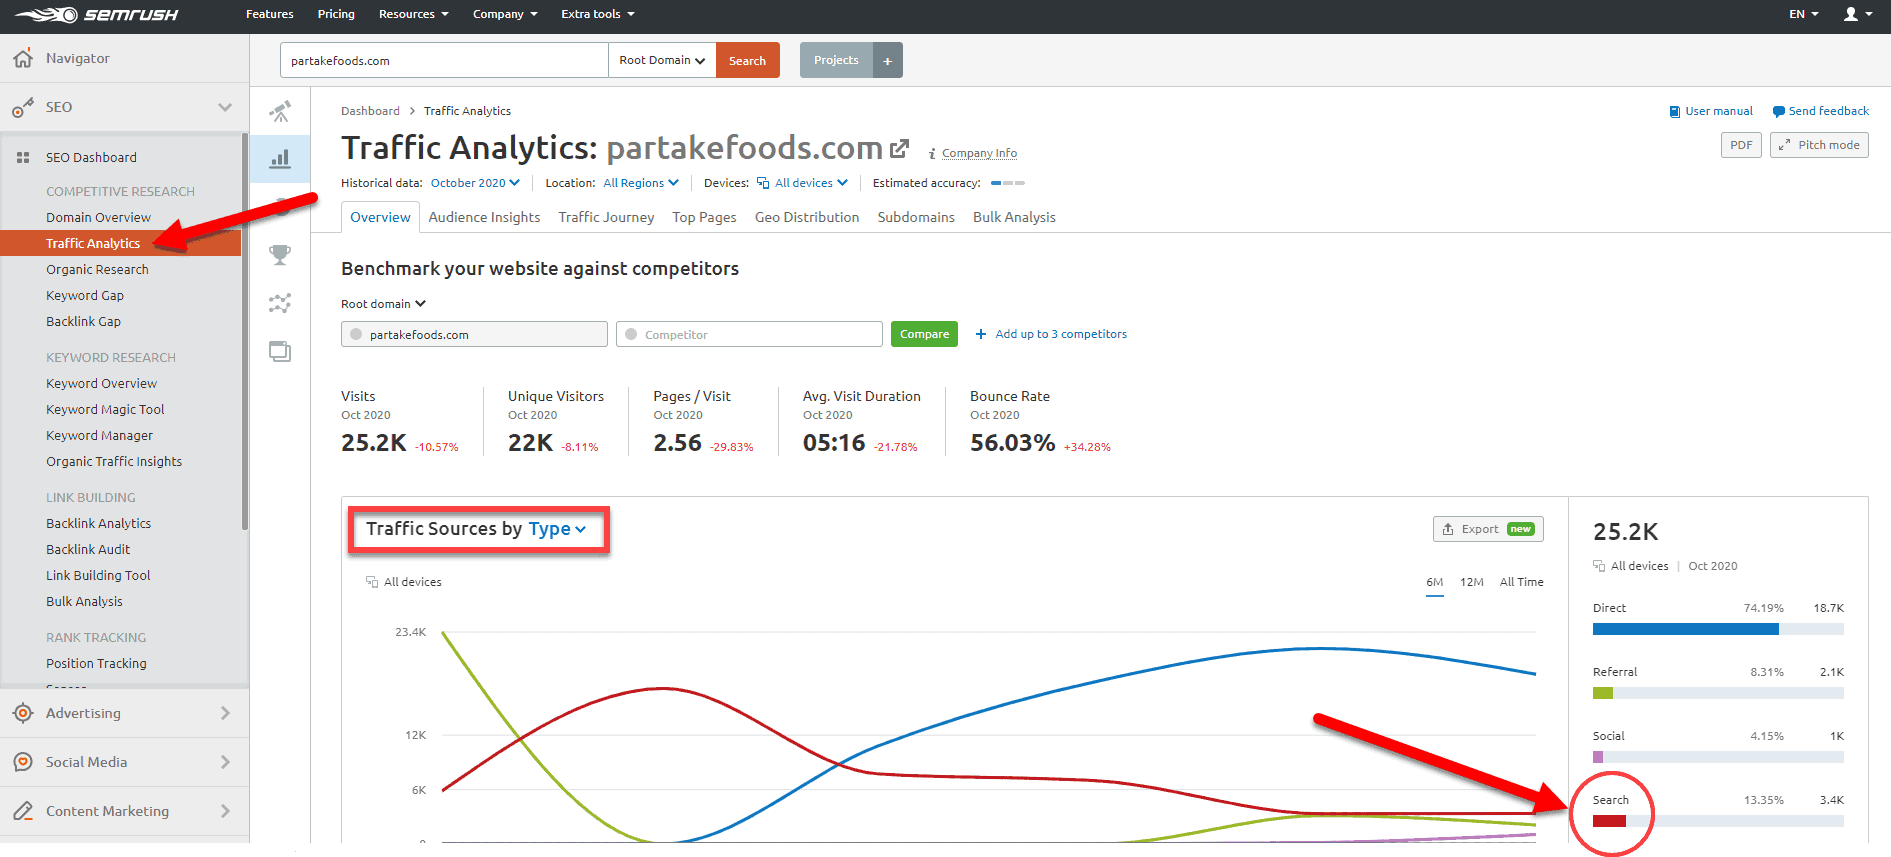Image resolution: width=1891 pixels, height=857 pixels.
Task: Open Domain Overview in sidebar
Action: [98, 217]
